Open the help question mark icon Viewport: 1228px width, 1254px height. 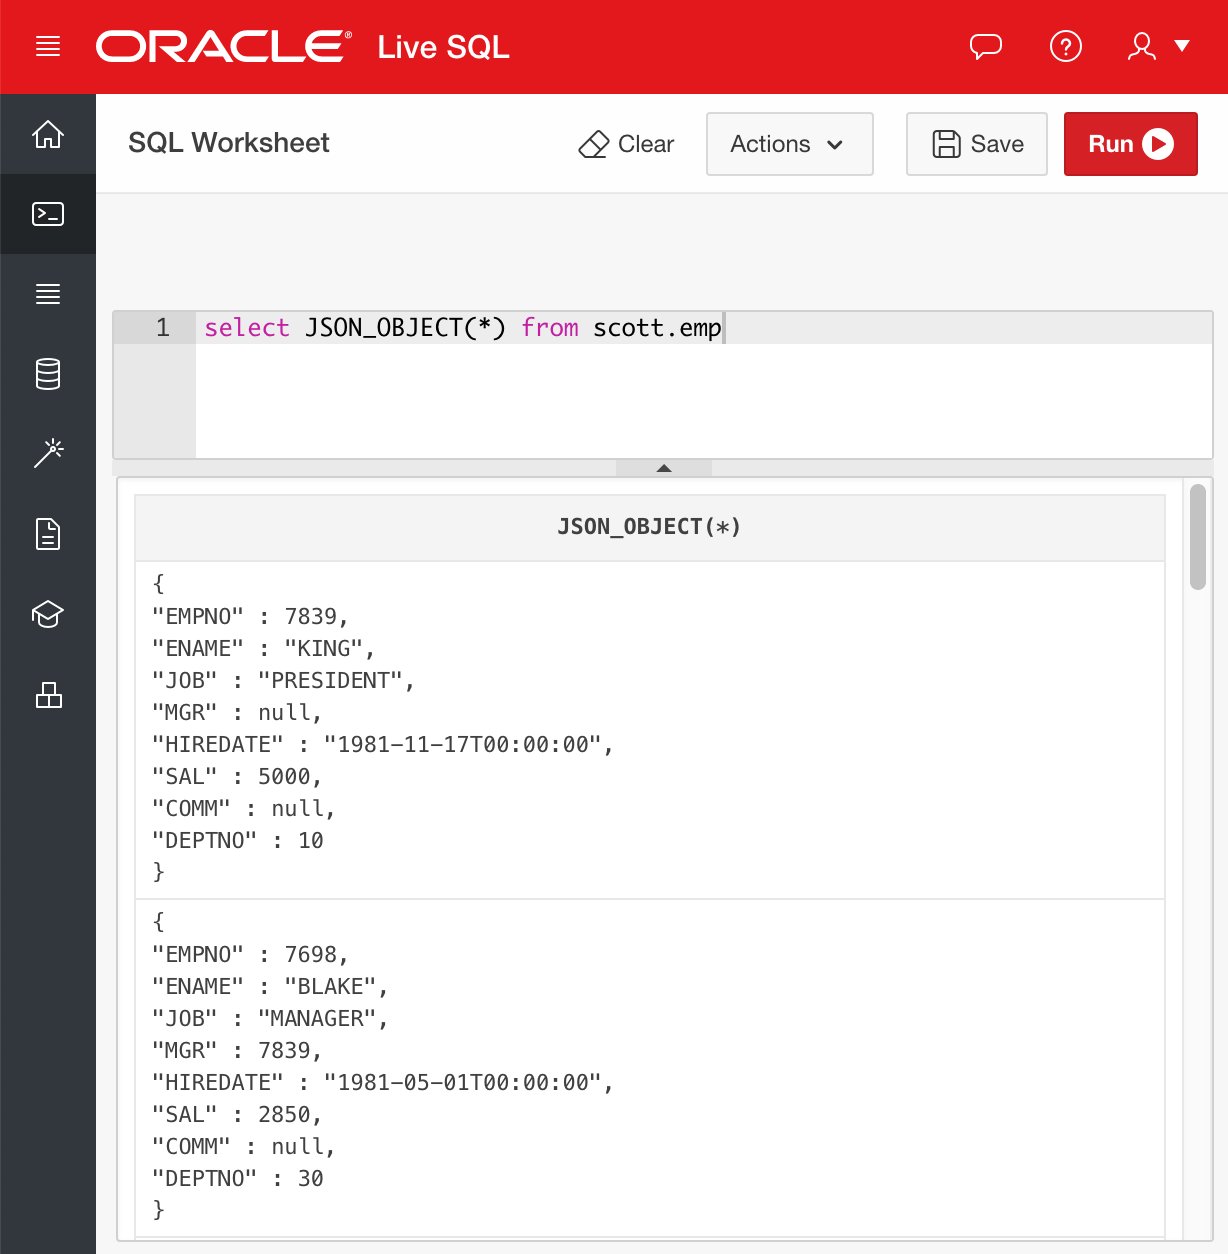(x=1066, y=46)
